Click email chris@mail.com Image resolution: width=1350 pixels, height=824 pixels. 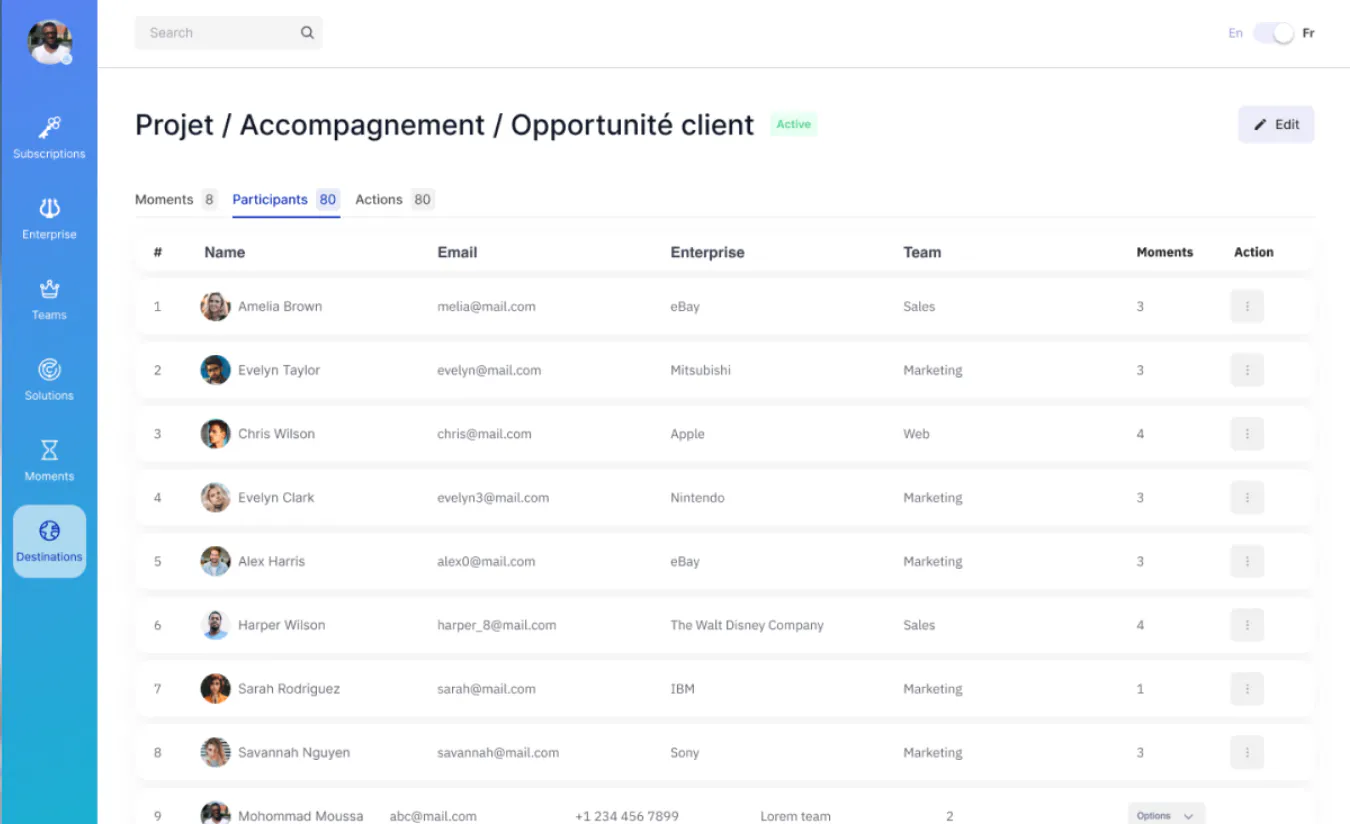(484, 434)
